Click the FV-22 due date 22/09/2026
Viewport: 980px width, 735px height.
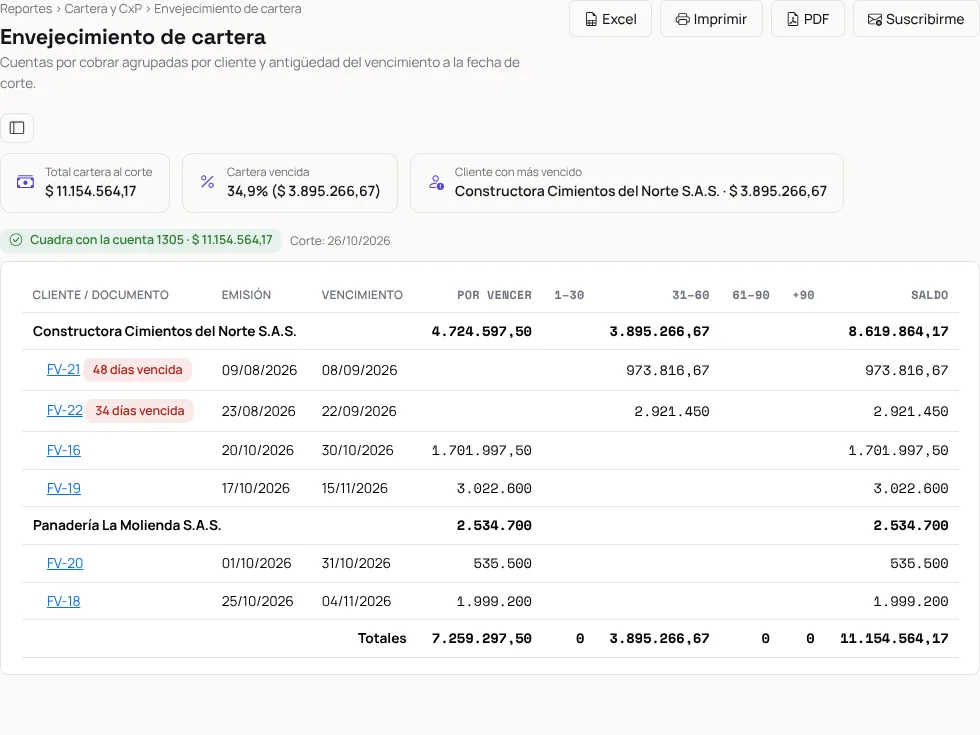pos(359,411)
